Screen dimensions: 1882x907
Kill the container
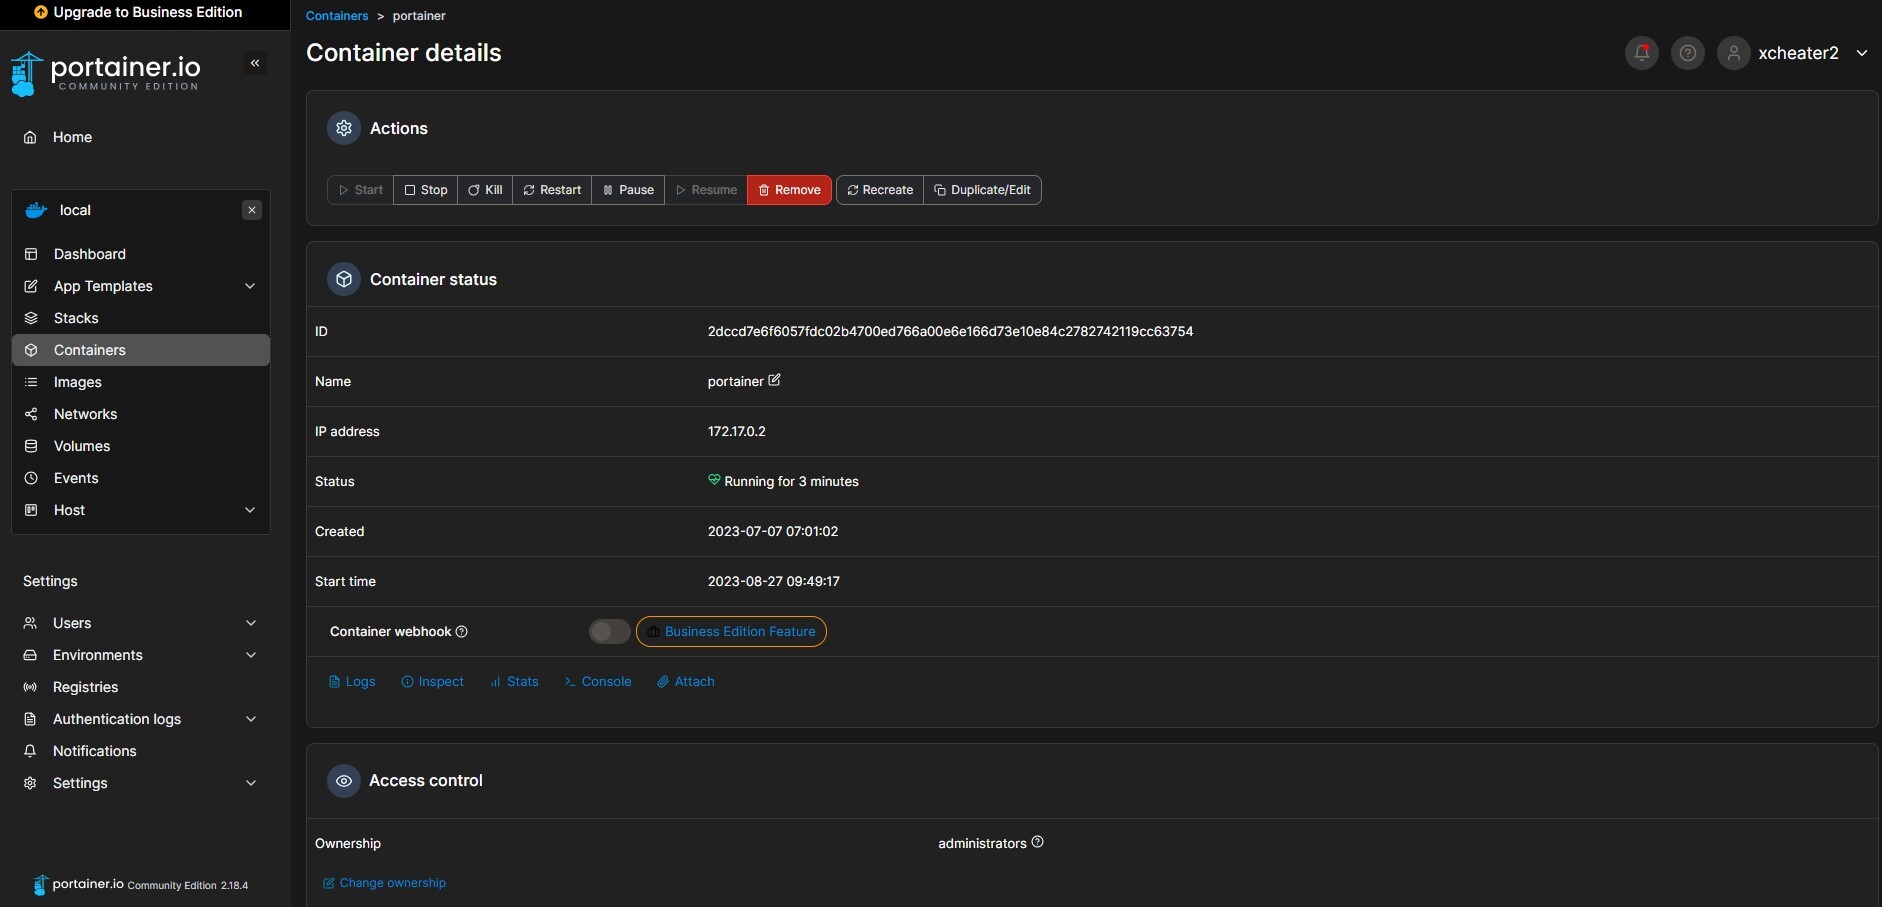(x=485, y=190)
